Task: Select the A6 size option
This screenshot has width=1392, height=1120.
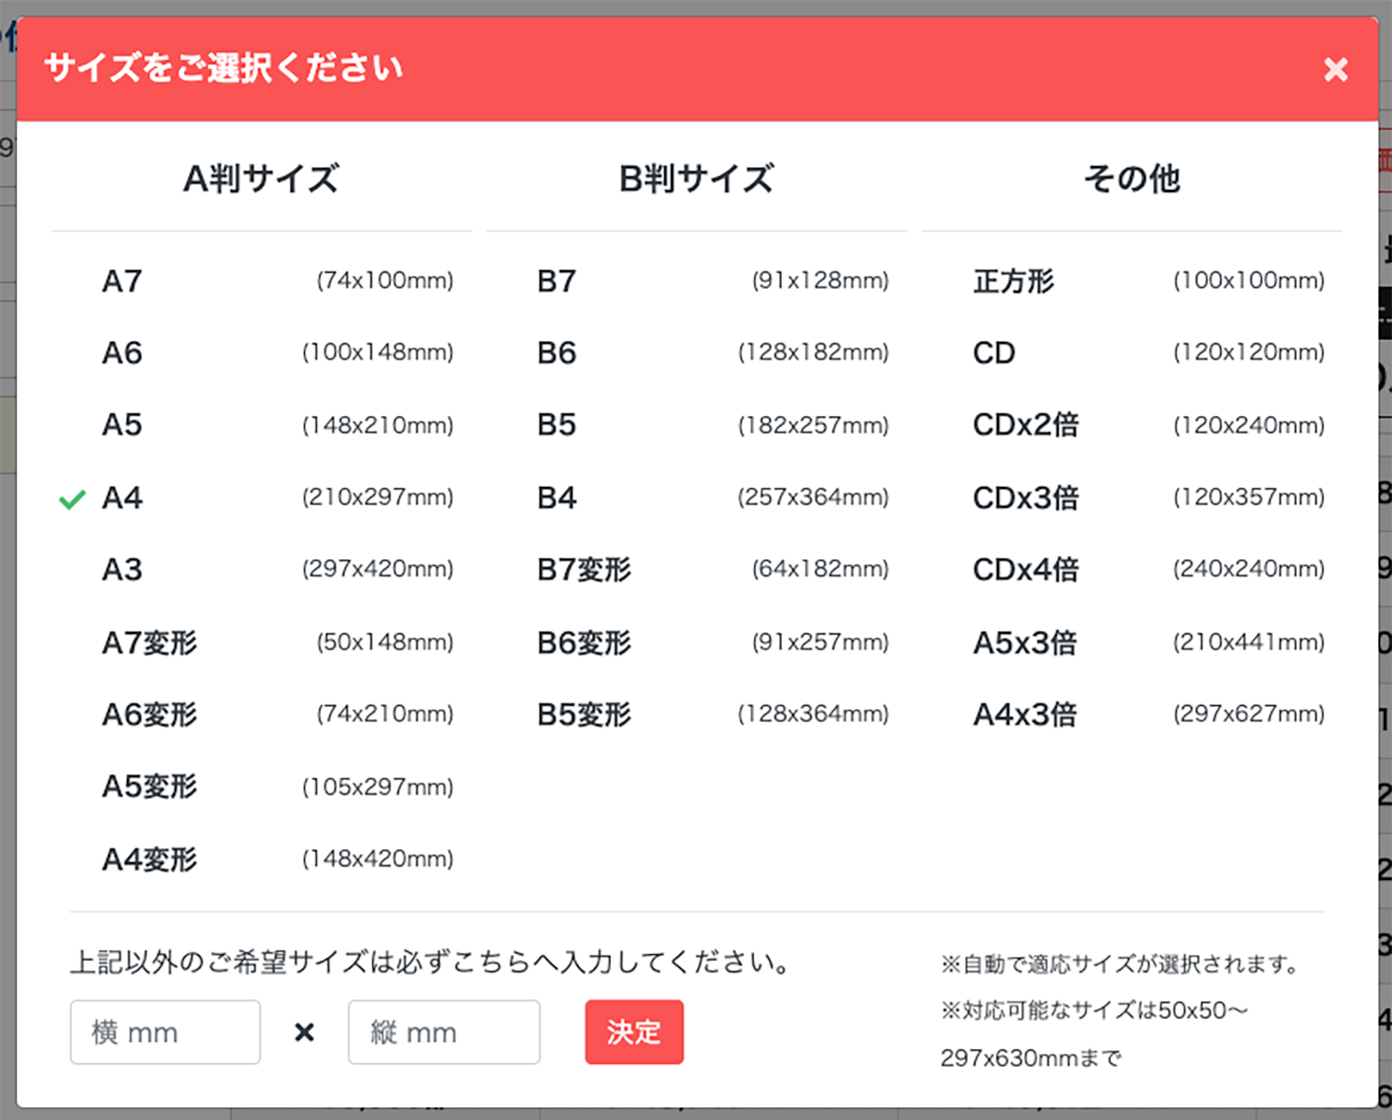Action: pos(120,353)
